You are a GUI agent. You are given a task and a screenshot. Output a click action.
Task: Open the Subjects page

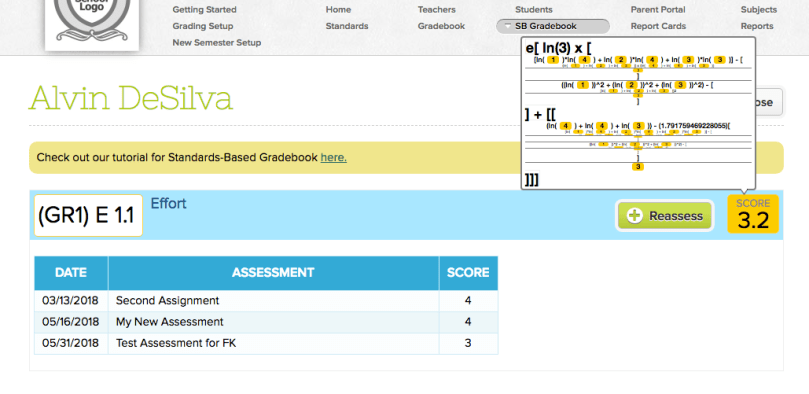tap(758, 10)
